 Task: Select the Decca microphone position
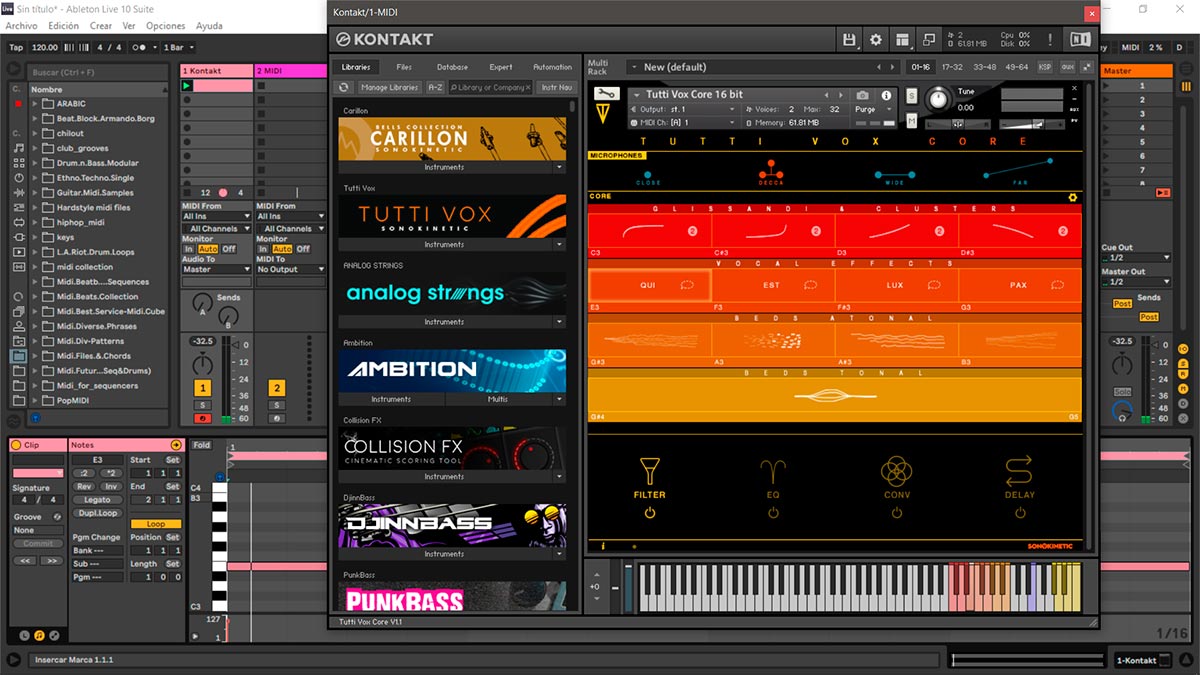[x=771, y=173]
